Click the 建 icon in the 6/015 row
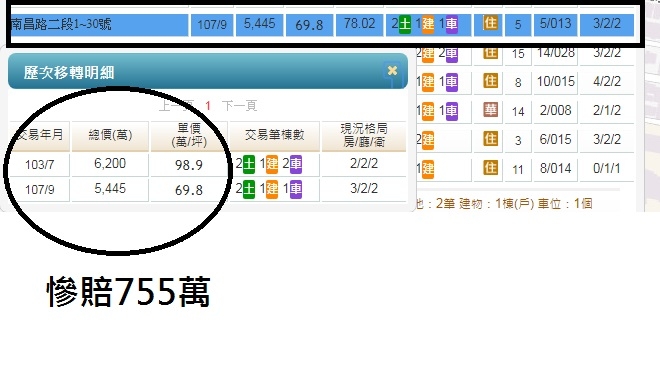Screen dimensions: 660x382 [x=428, y=141]
